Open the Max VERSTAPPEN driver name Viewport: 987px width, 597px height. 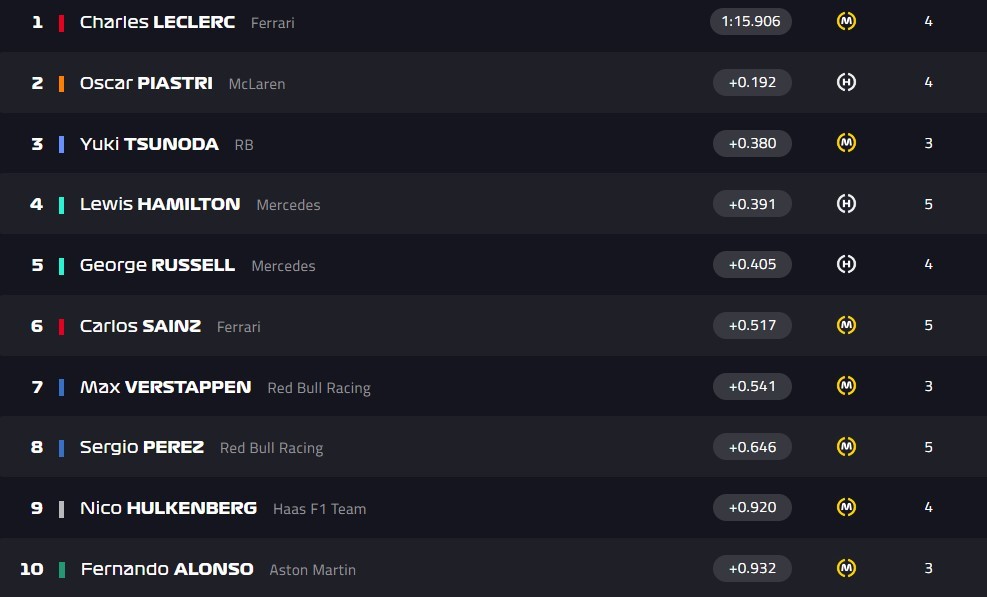coord(165,387)
